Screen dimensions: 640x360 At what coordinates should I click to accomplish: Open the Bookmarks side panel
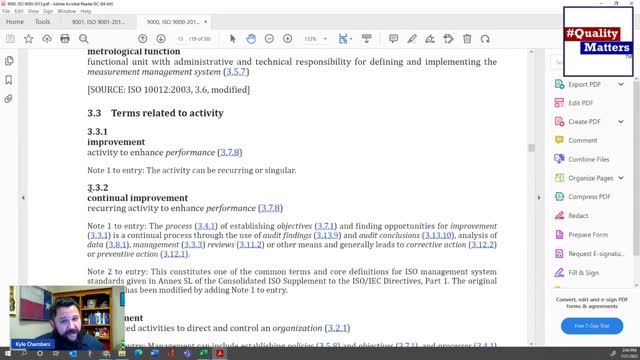tap(9, 80)
